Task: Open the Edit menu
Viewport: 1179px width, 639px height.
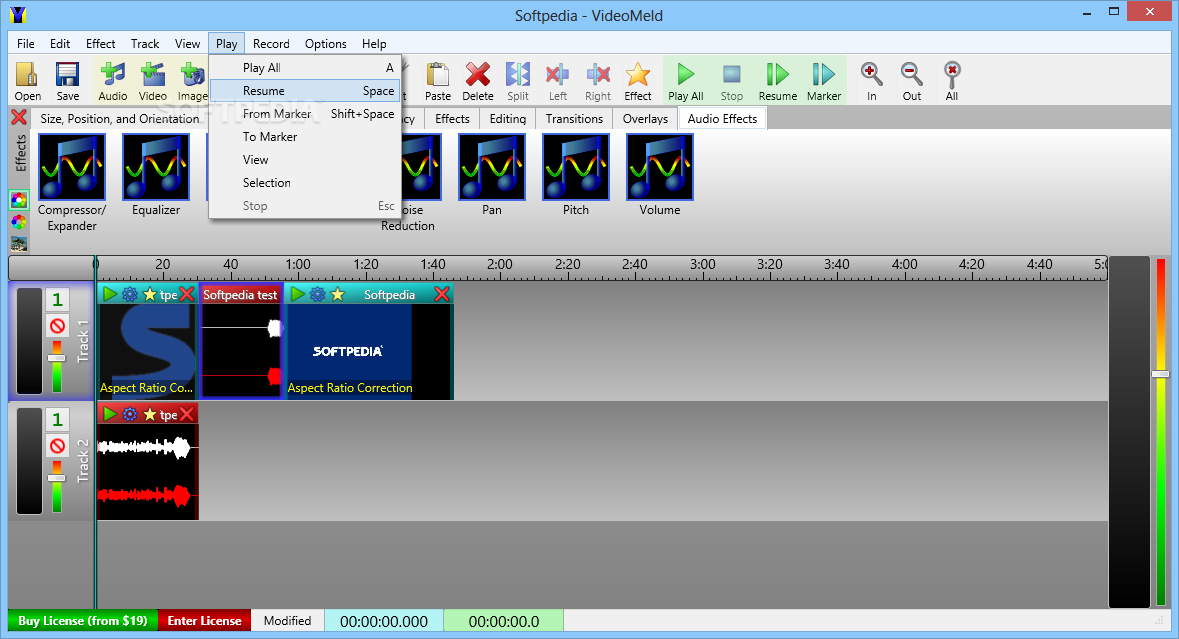Action: coord(60,44)
